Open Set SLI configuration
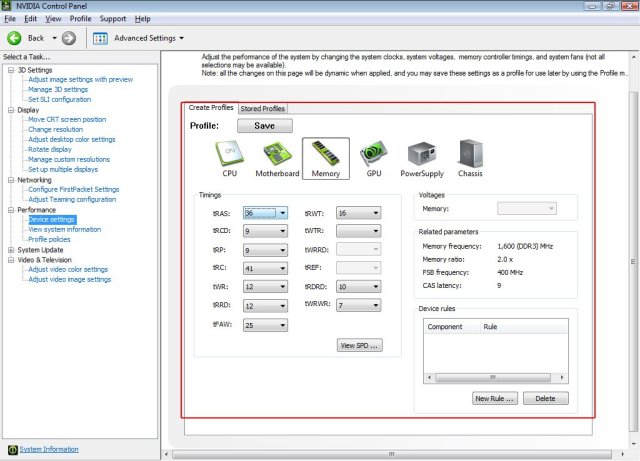This screenshot has height=461, width=640. point(60,100)
